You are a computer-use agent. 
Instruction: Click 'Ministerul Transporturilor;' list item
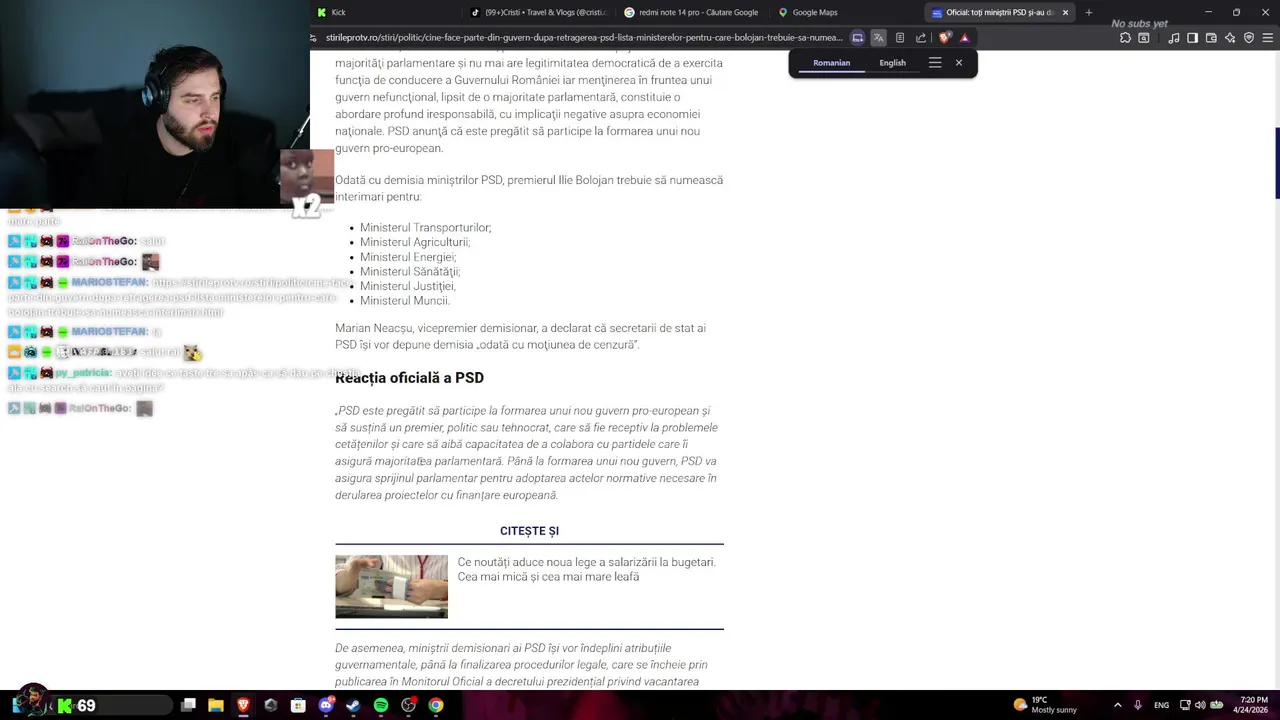tap(425, 227)
